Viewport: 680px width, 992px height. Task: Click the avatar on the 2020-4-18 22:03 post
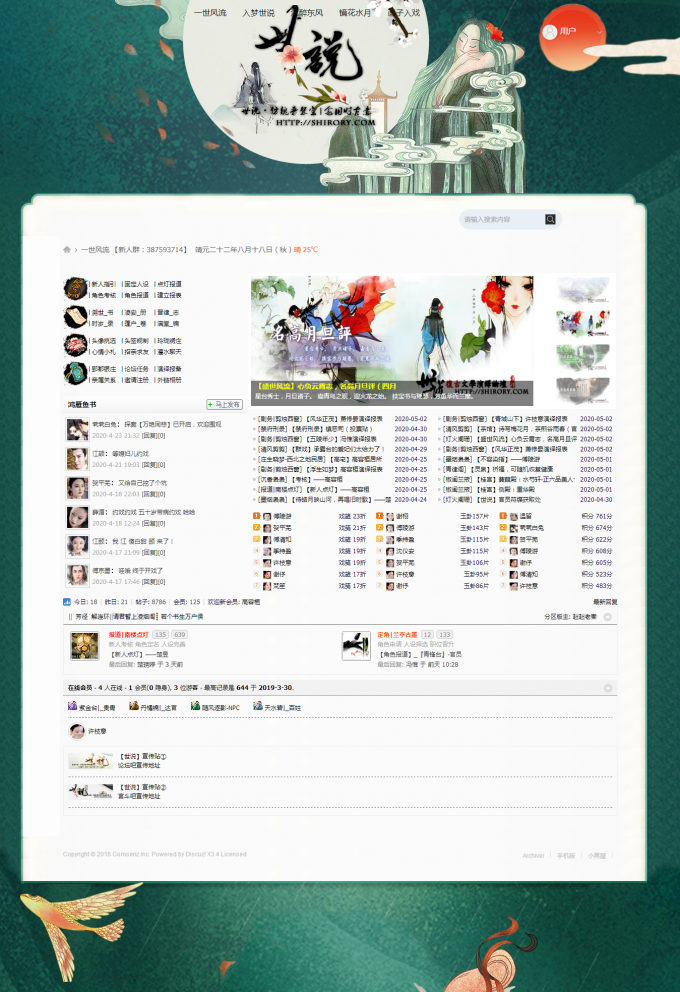[77, 488]
